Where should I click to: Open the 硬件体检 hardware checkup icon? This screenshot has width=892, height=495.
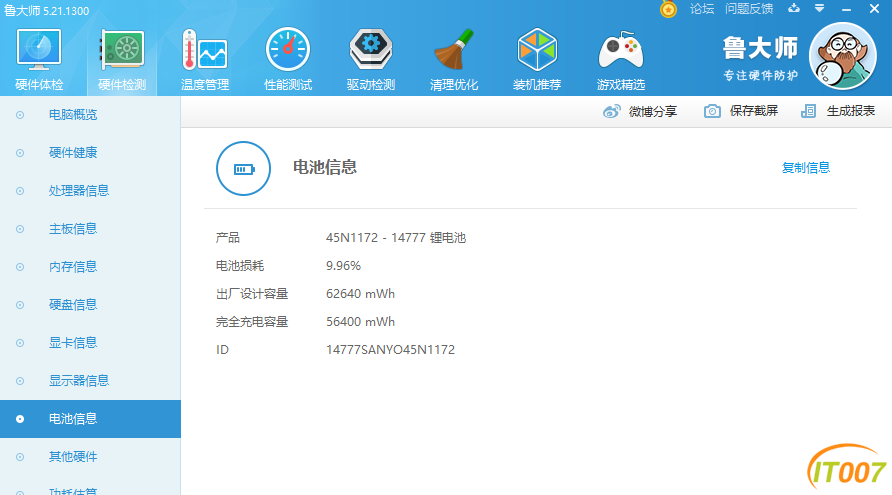click(39, 60)
